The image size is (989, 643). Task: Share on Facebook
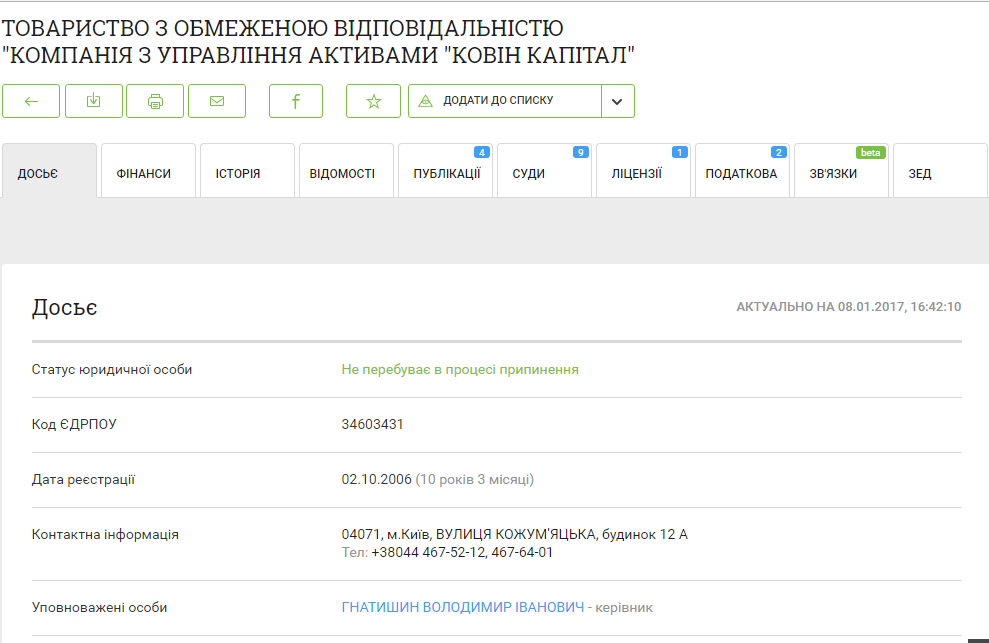[x=296, y=101]
